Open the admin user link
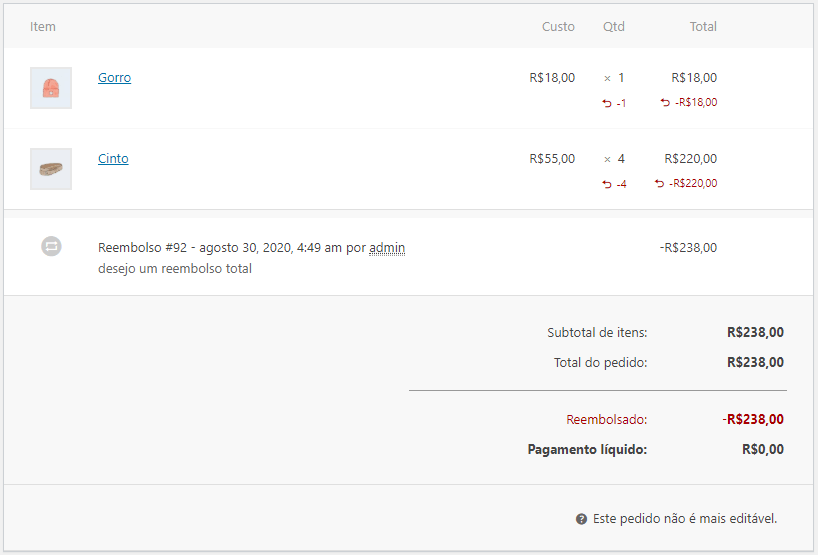The width and height of the screenshot is (818, 555). click(387, 248)
